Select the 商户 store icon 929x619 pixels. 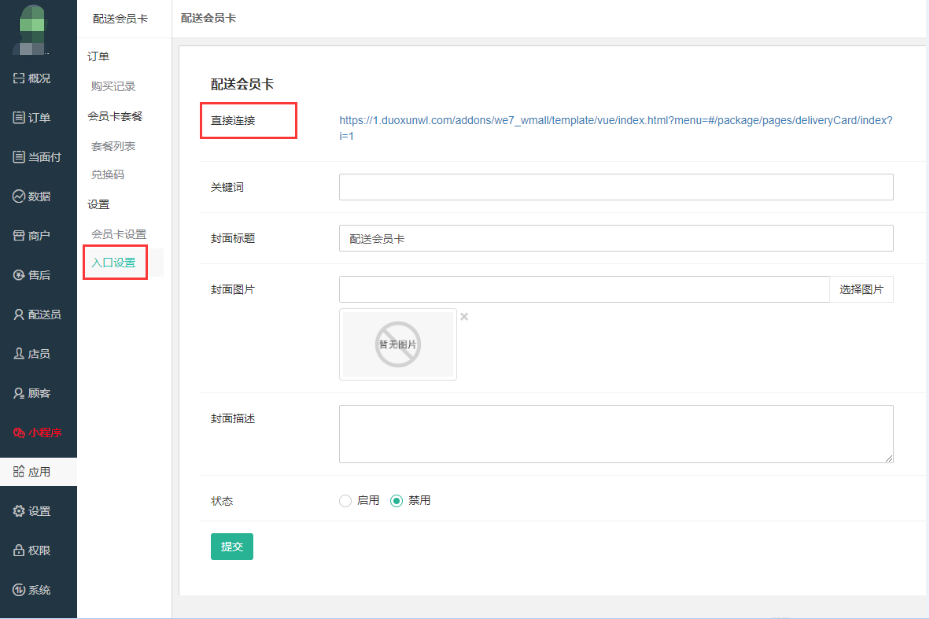[19, 236]
